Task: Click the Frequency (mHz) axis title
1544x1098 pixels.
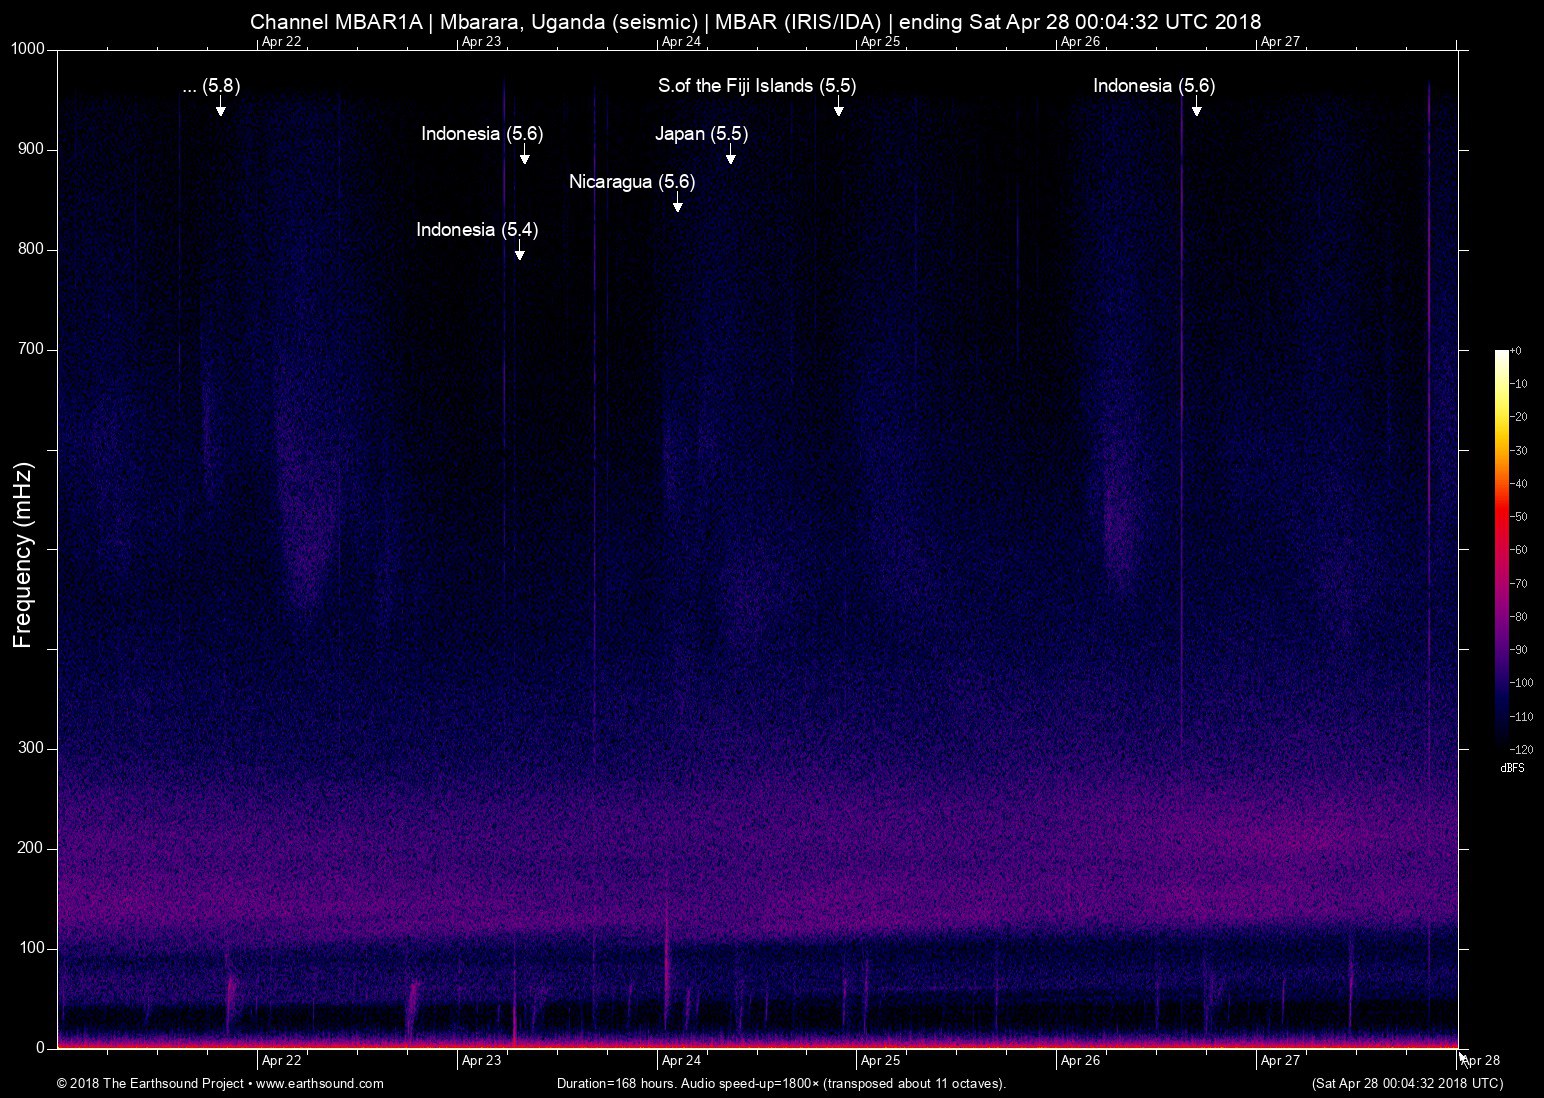Action: (x=23, y=555)
